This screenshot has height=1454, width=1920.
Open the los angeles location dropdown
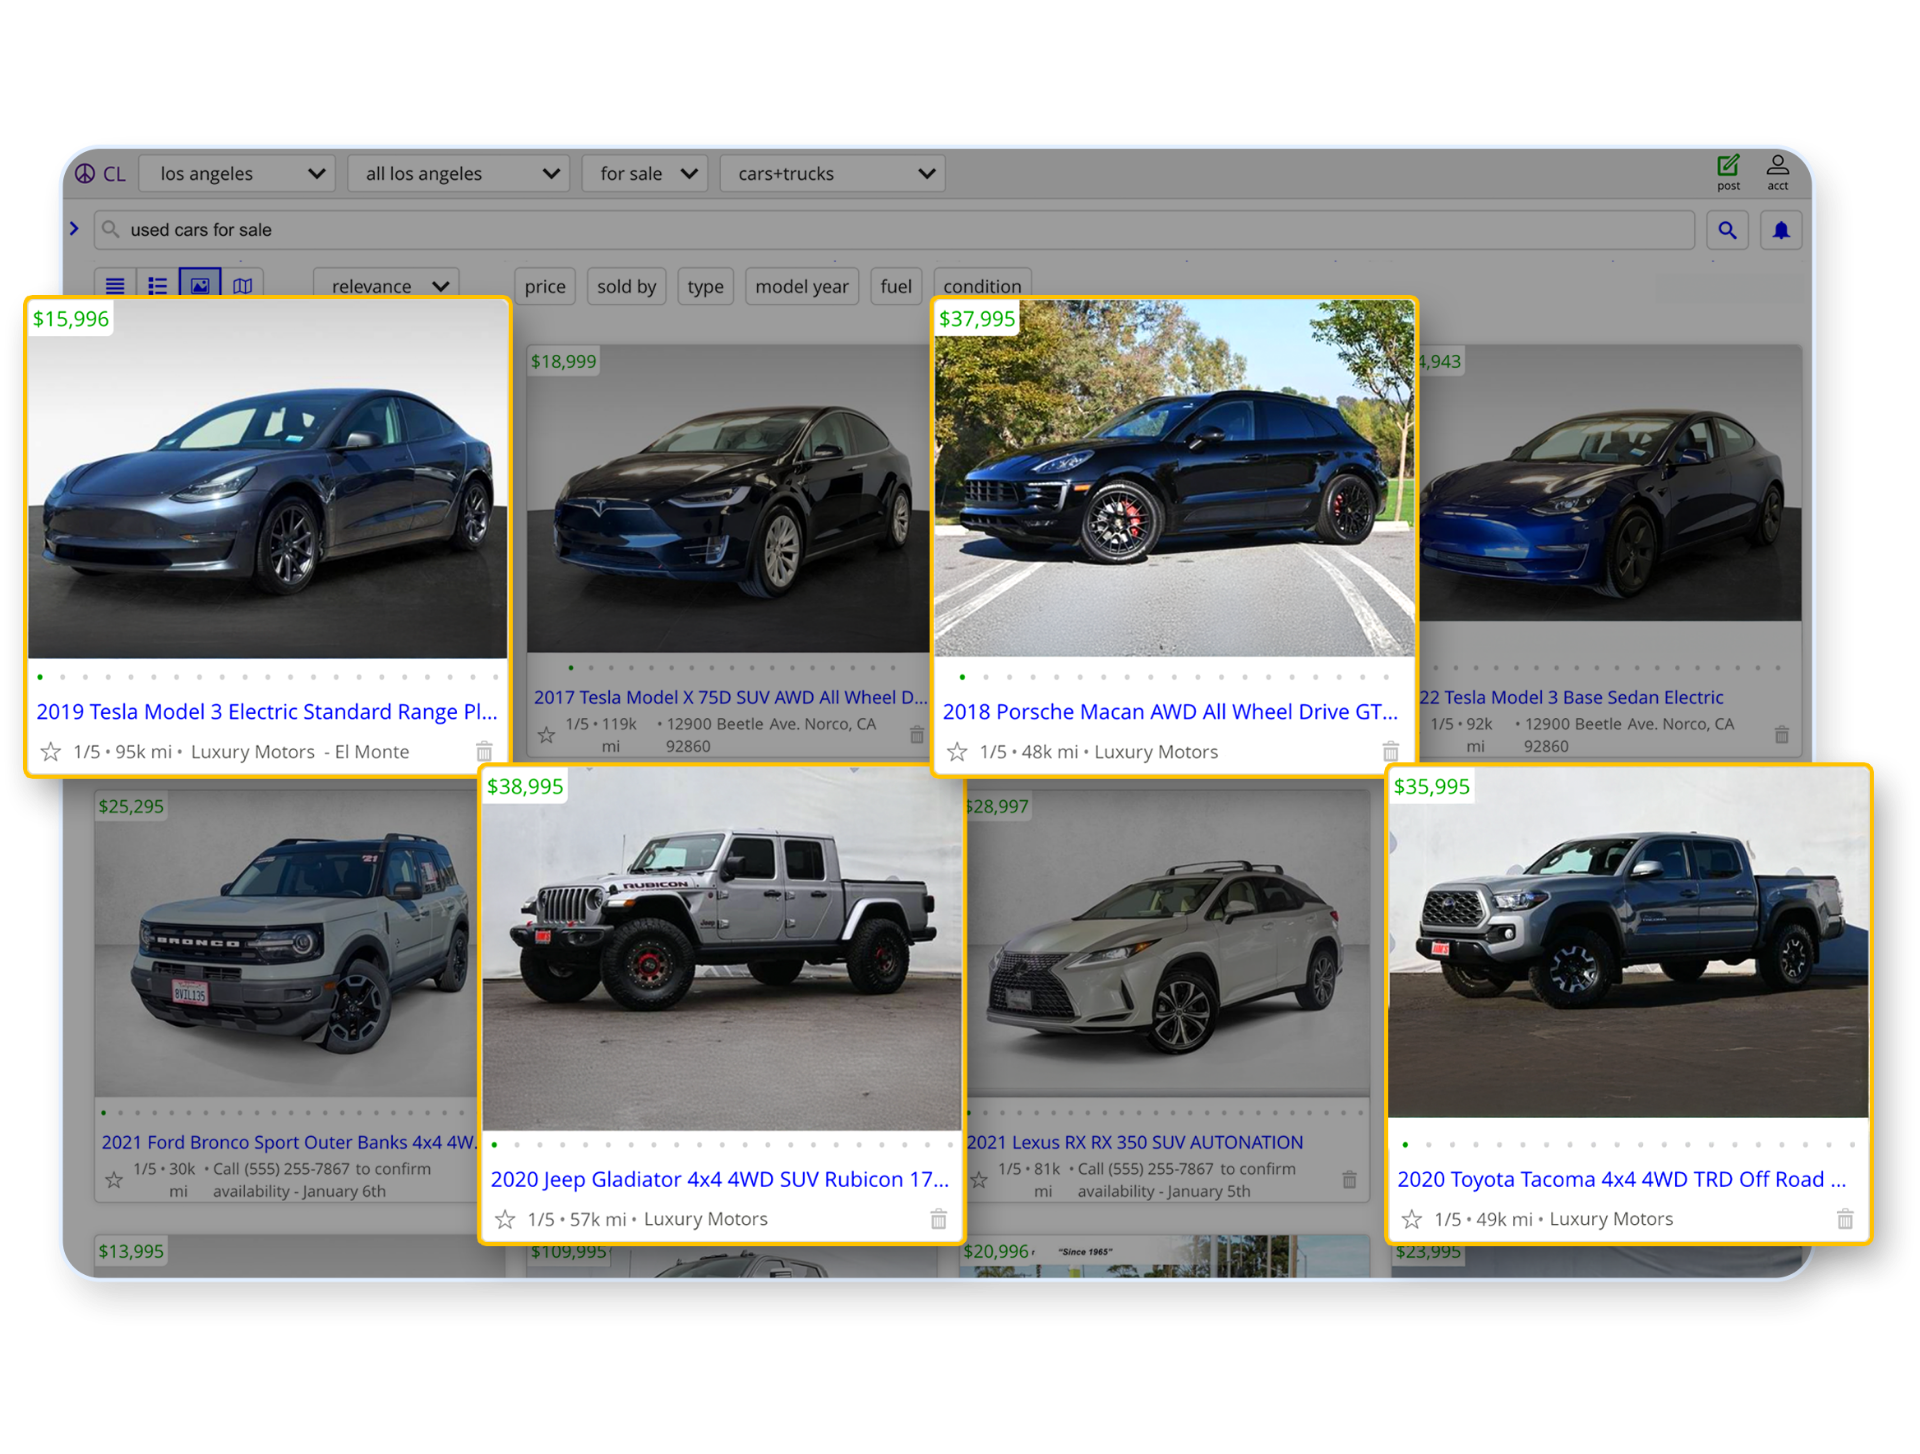pyautogui.click(x=238, y=174)
